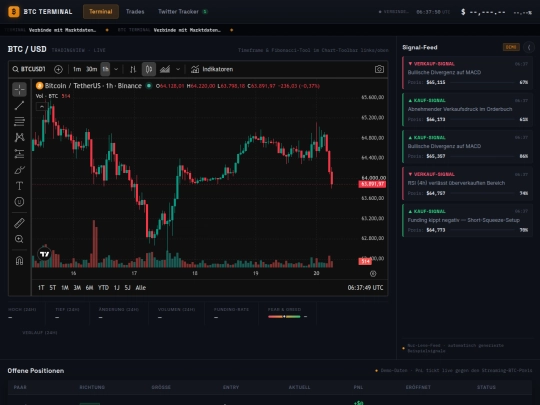Click the DEMO badge in Signal-Feed
Image resolution: width=540 pixels, height=405 pixels.
point(511,47)
